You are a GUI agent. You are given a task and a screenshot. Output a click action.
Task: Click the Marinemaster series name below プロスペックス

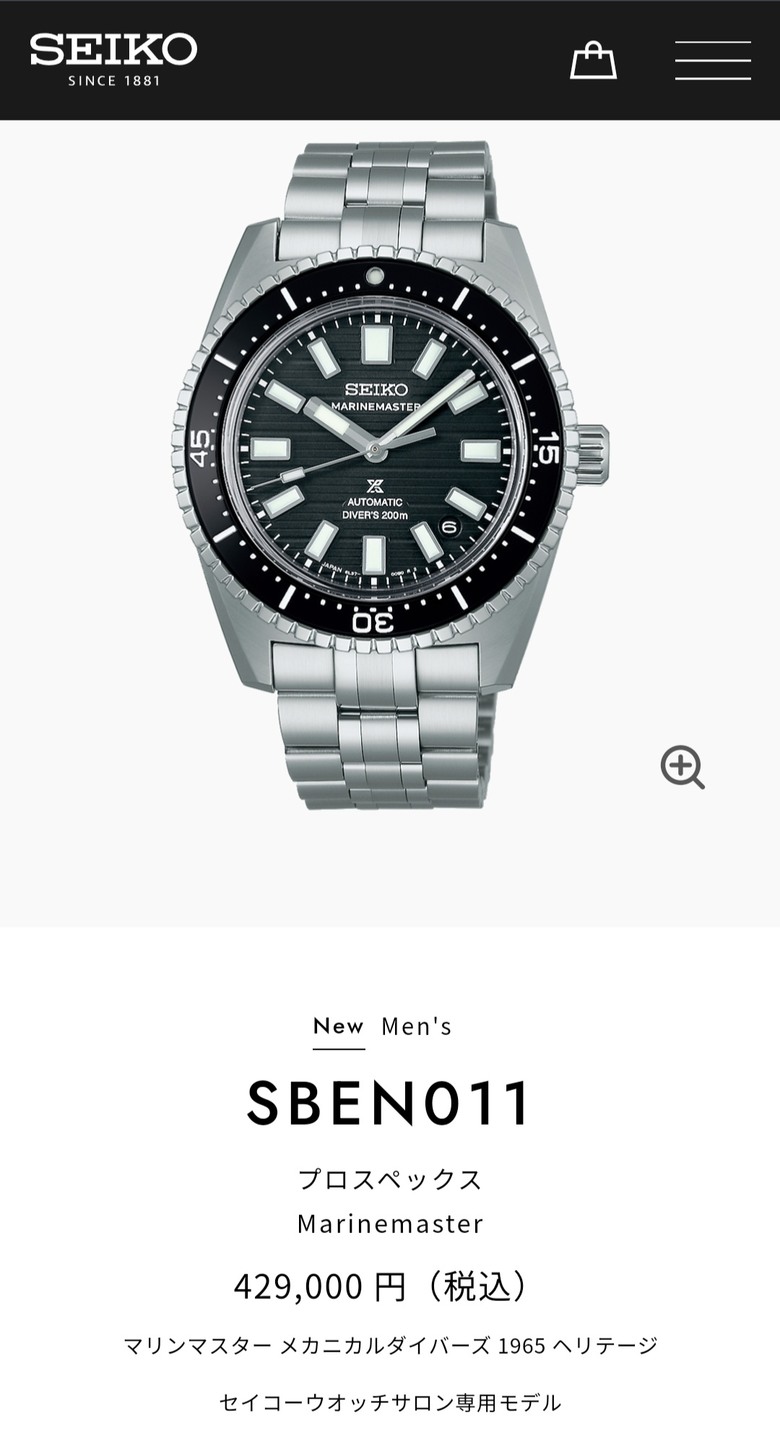(390, 1224)
